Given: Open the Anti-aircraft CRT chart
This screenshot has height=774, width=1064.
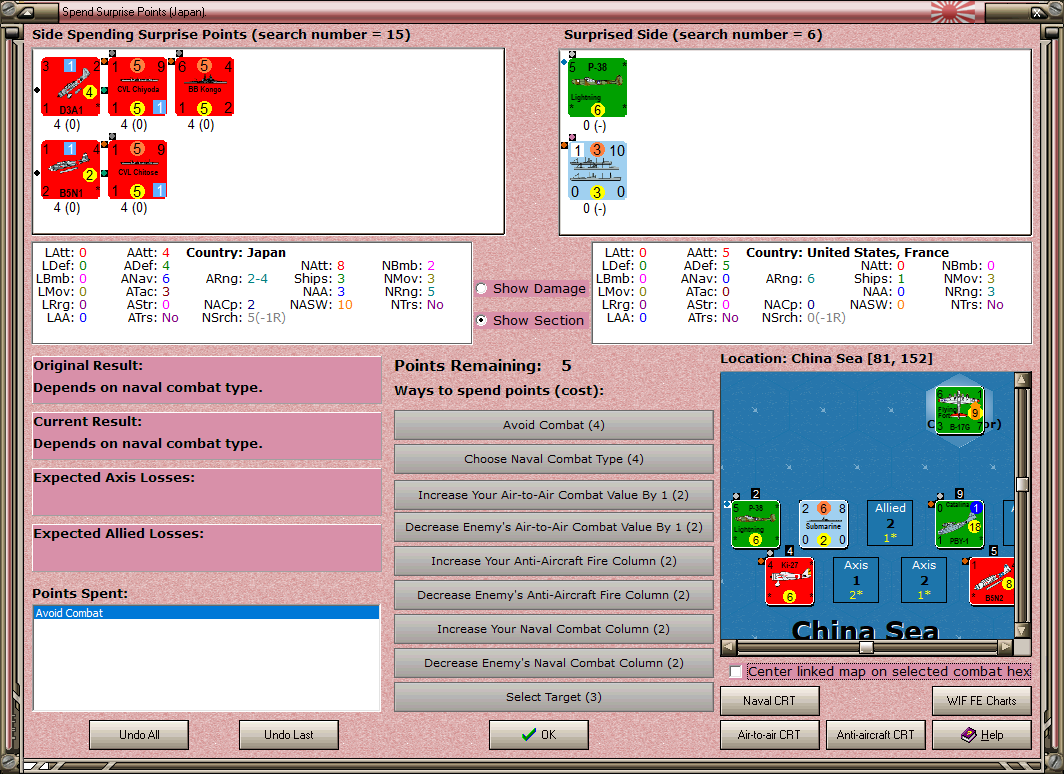Looking at the screenshot, I should [x=875, y=735].
